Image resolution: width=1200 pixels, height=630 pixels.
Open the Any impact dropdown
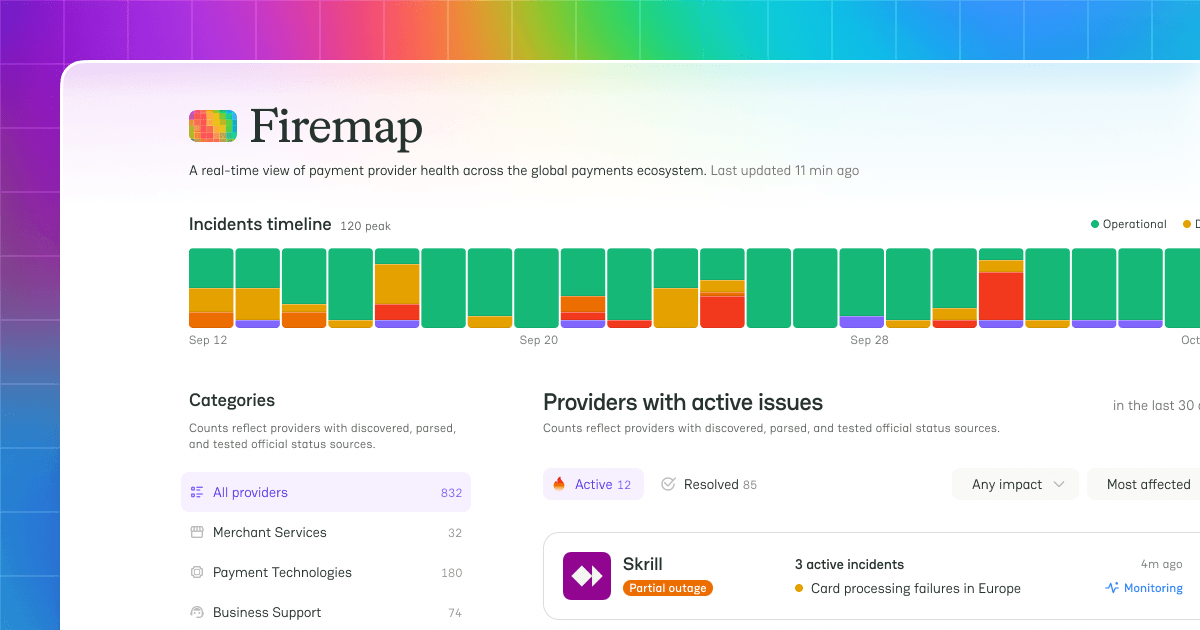pyautogui.click(x=1015, y=484)
